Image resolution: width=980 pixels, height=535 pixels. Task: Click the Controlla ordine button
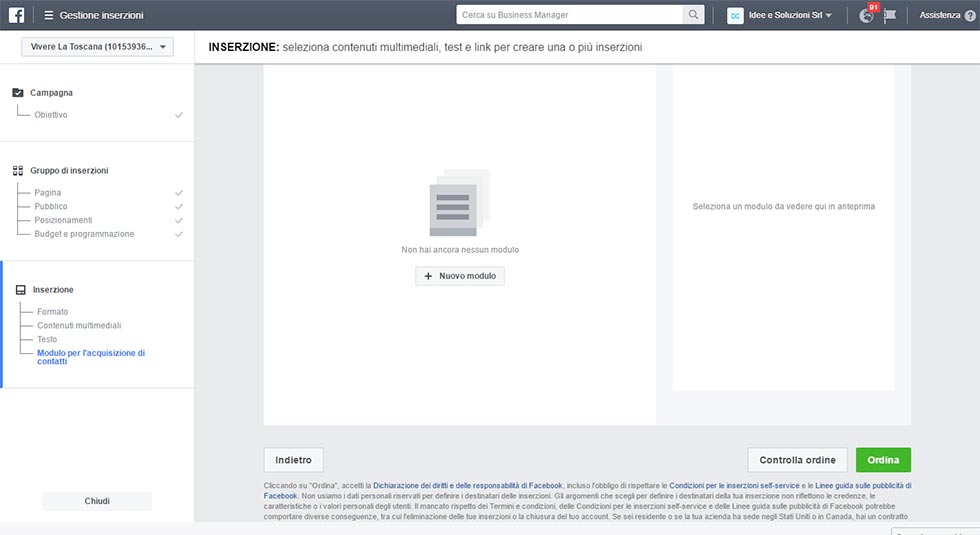(798, 460)
